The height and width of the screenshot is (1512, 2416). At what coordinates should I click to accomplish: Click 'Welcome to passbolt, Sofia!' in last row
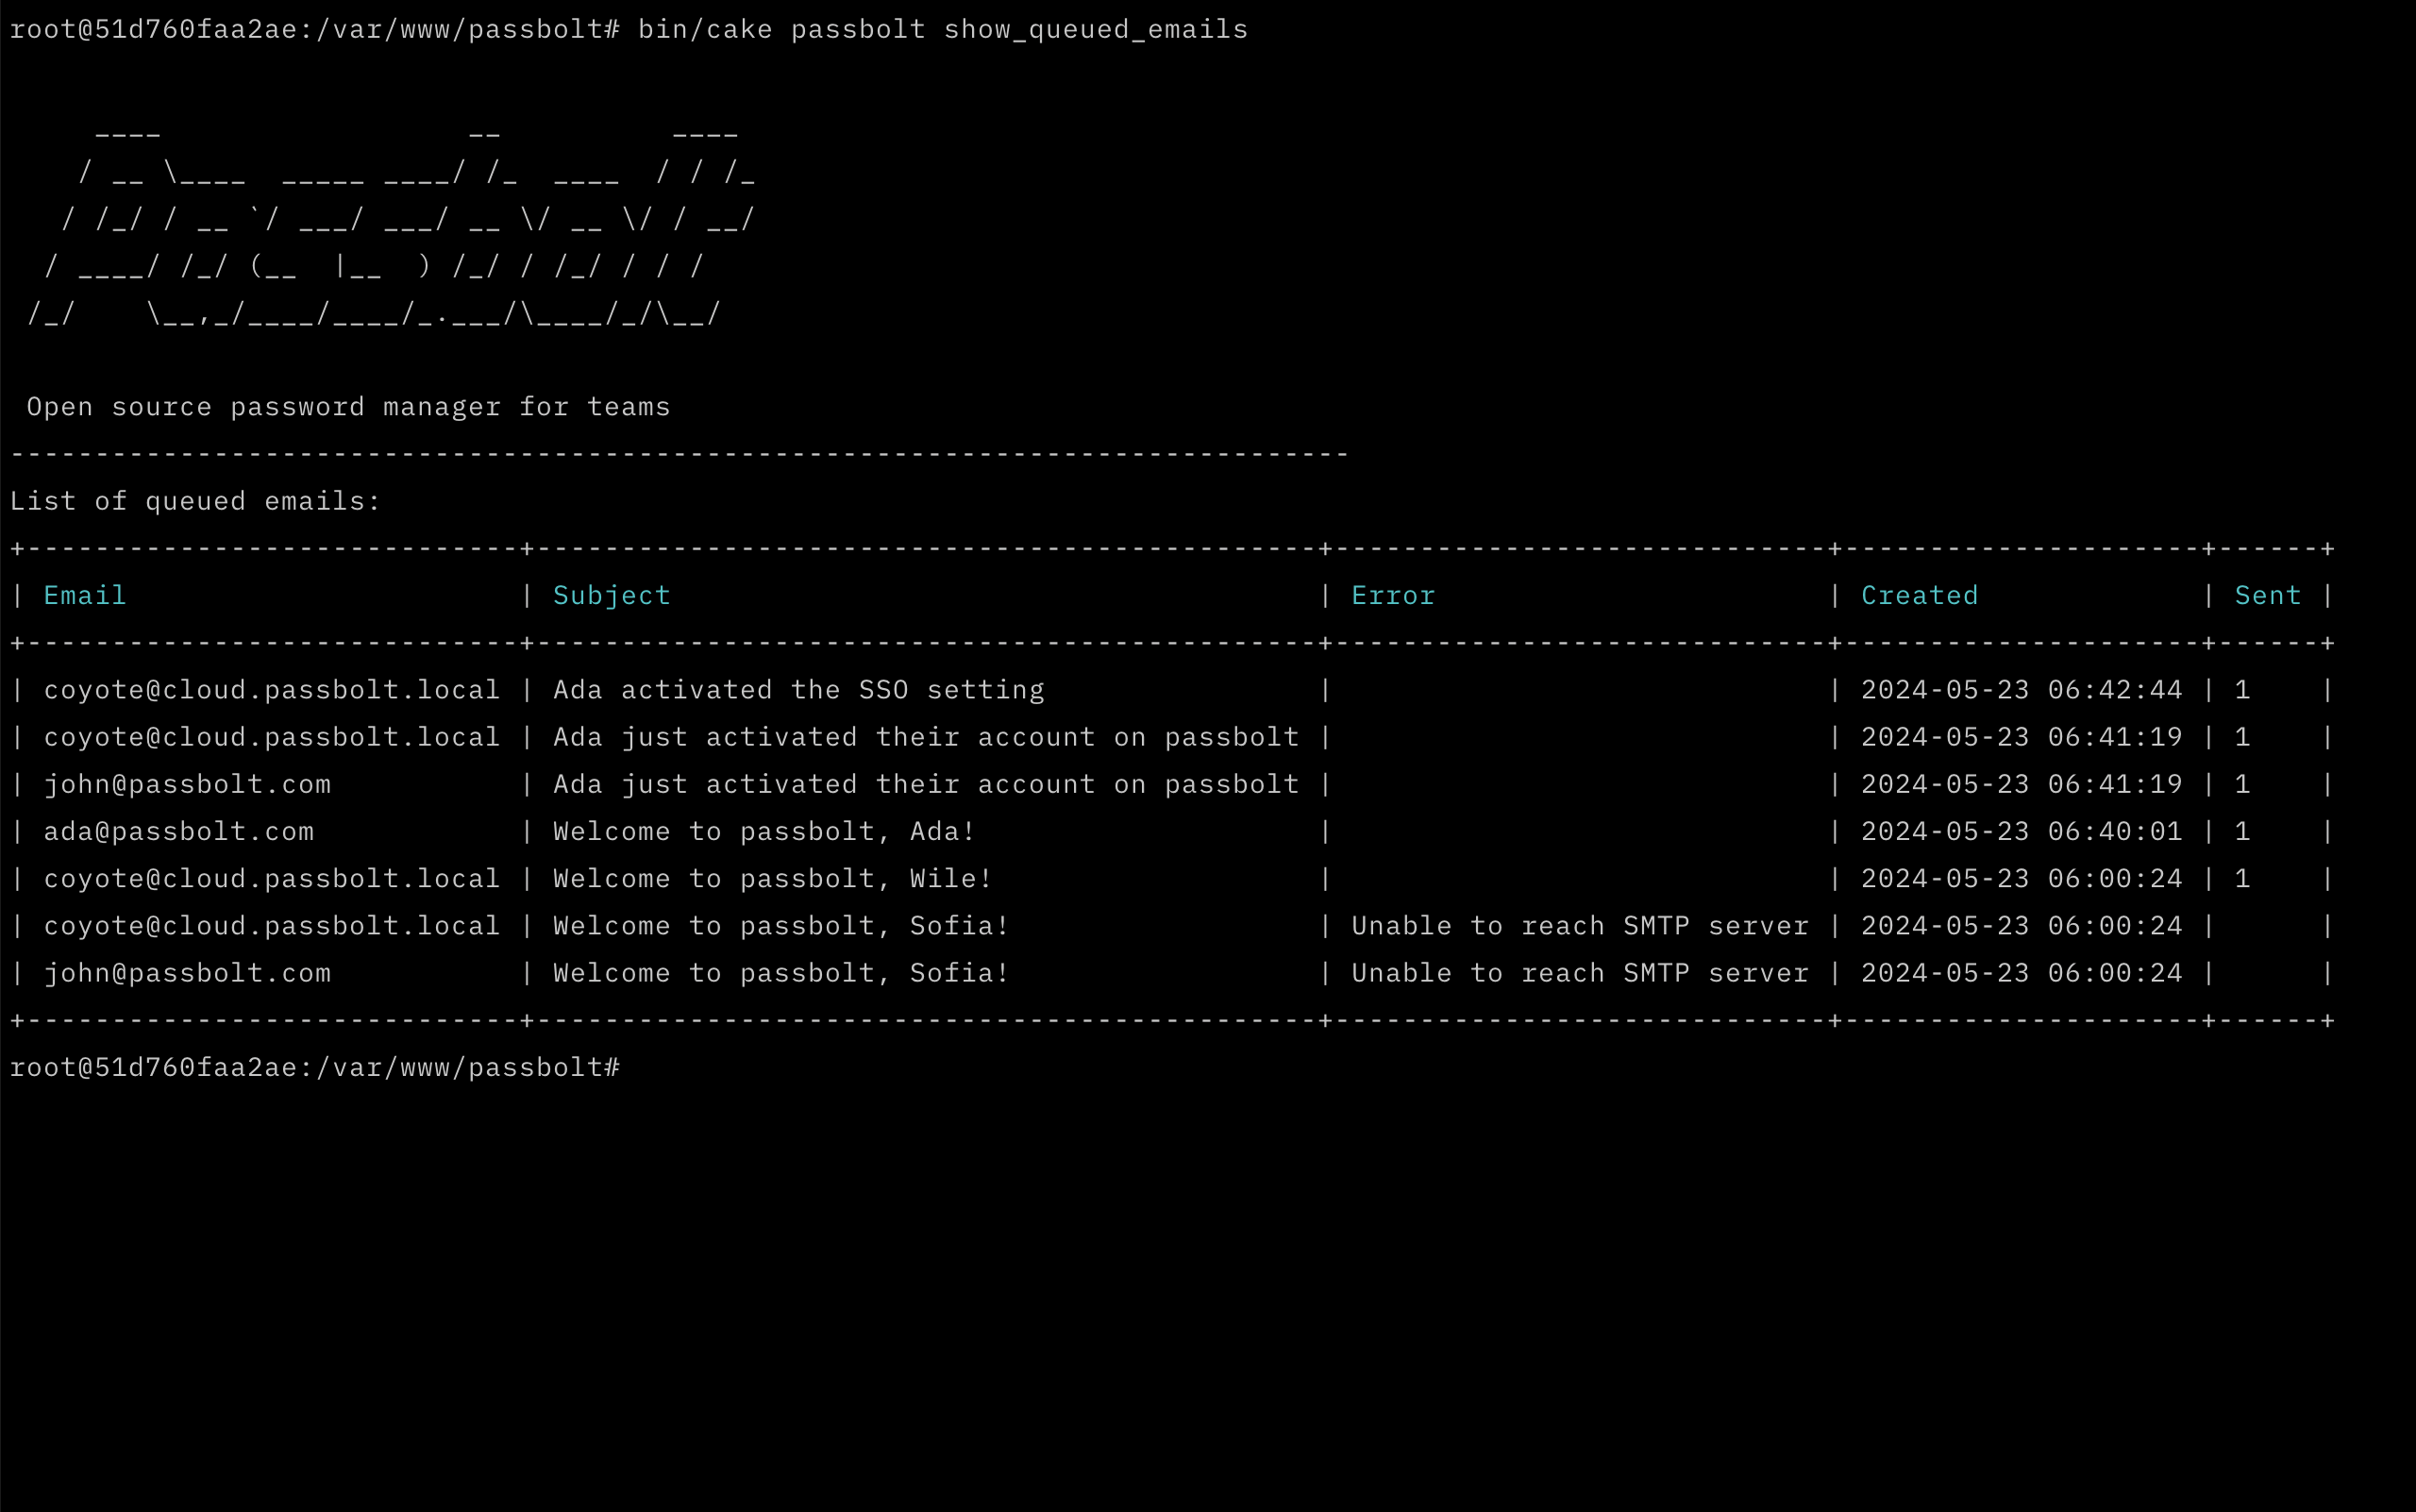(x=780, y=971)
